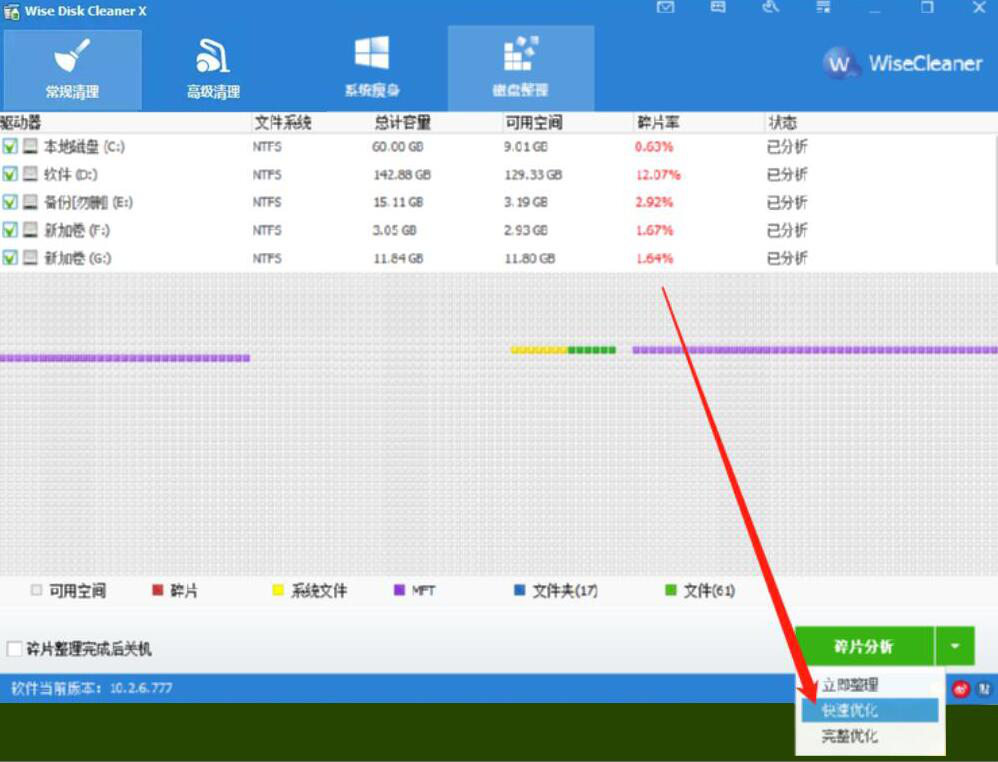The height and width of the screenshot is (762, 998).
Task: Click the red Weibo icon in status bar
Action: [961, 689]
